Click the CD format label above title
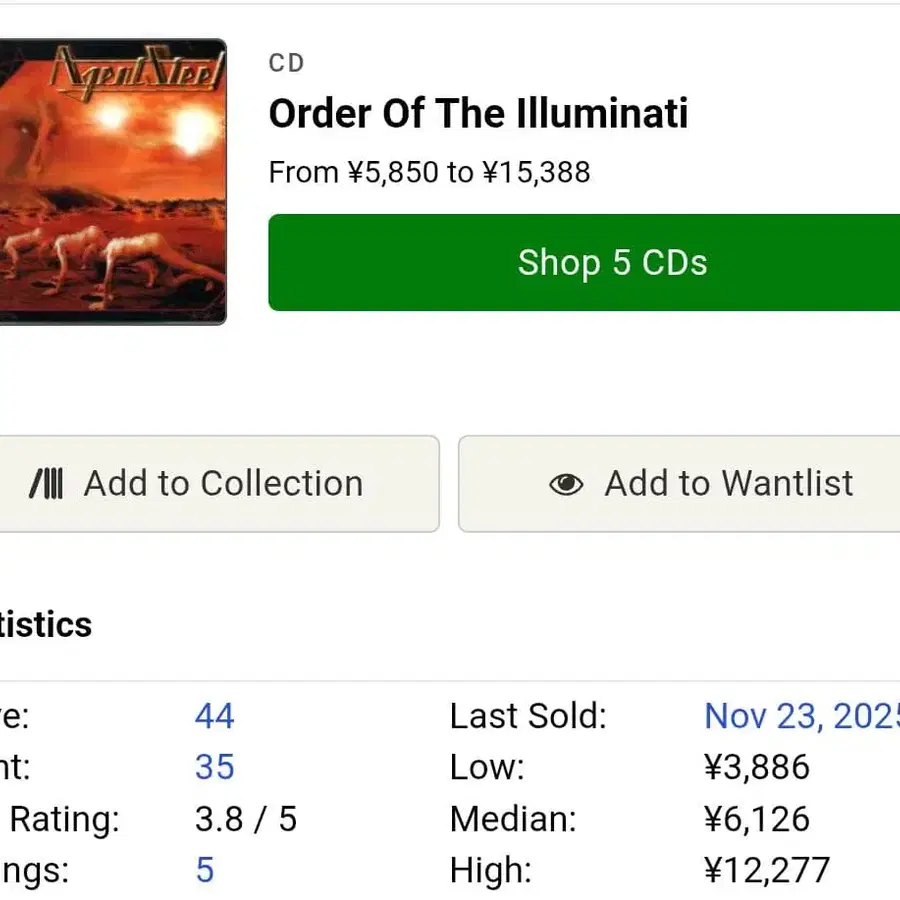This screenshot has height=900, width=900. pos(286,63)
